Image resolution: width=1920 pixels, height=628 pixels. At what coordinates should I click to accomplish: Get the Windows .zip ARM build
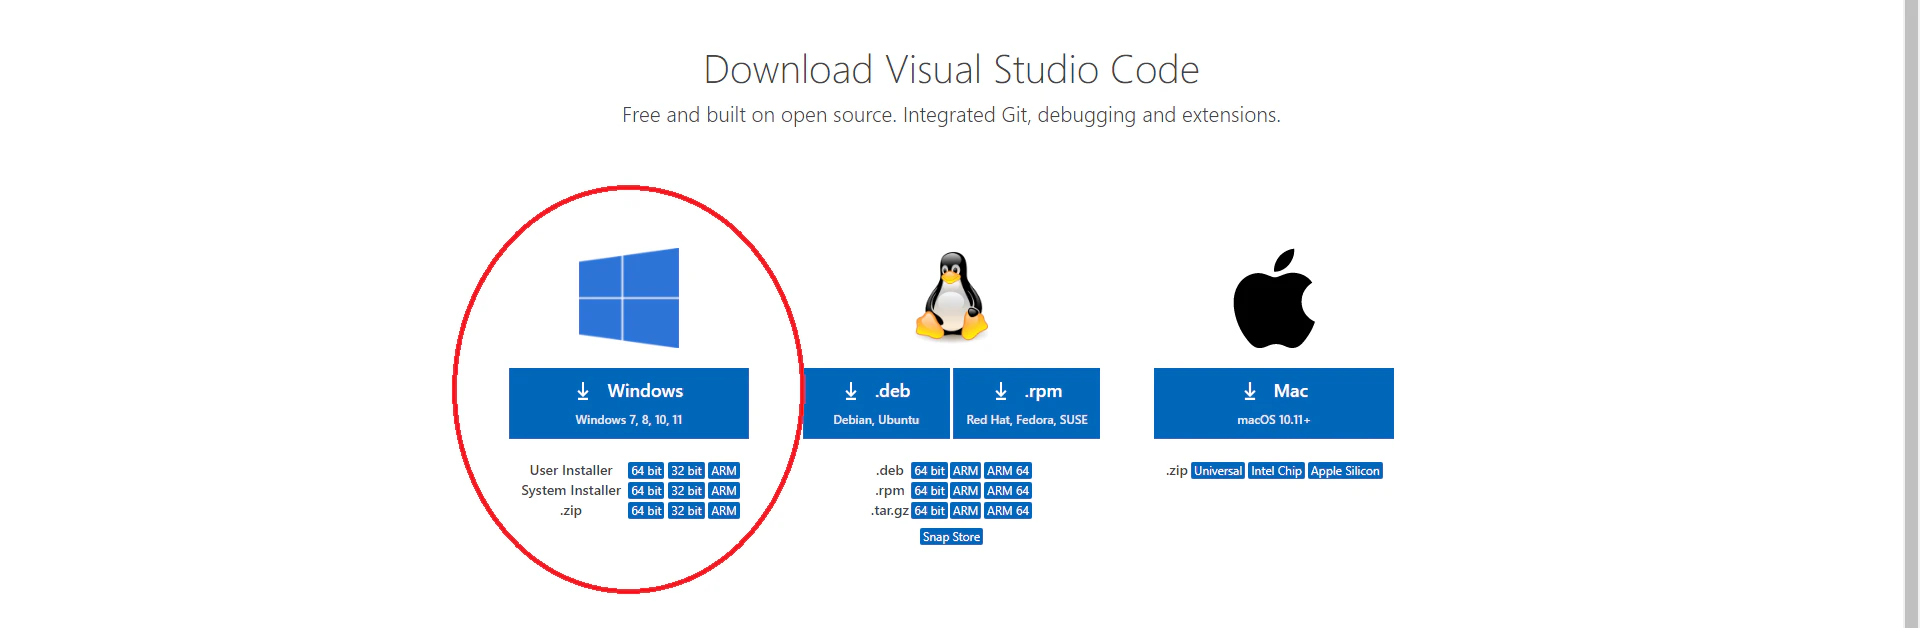pyautogui.click(x=724, y=511)
